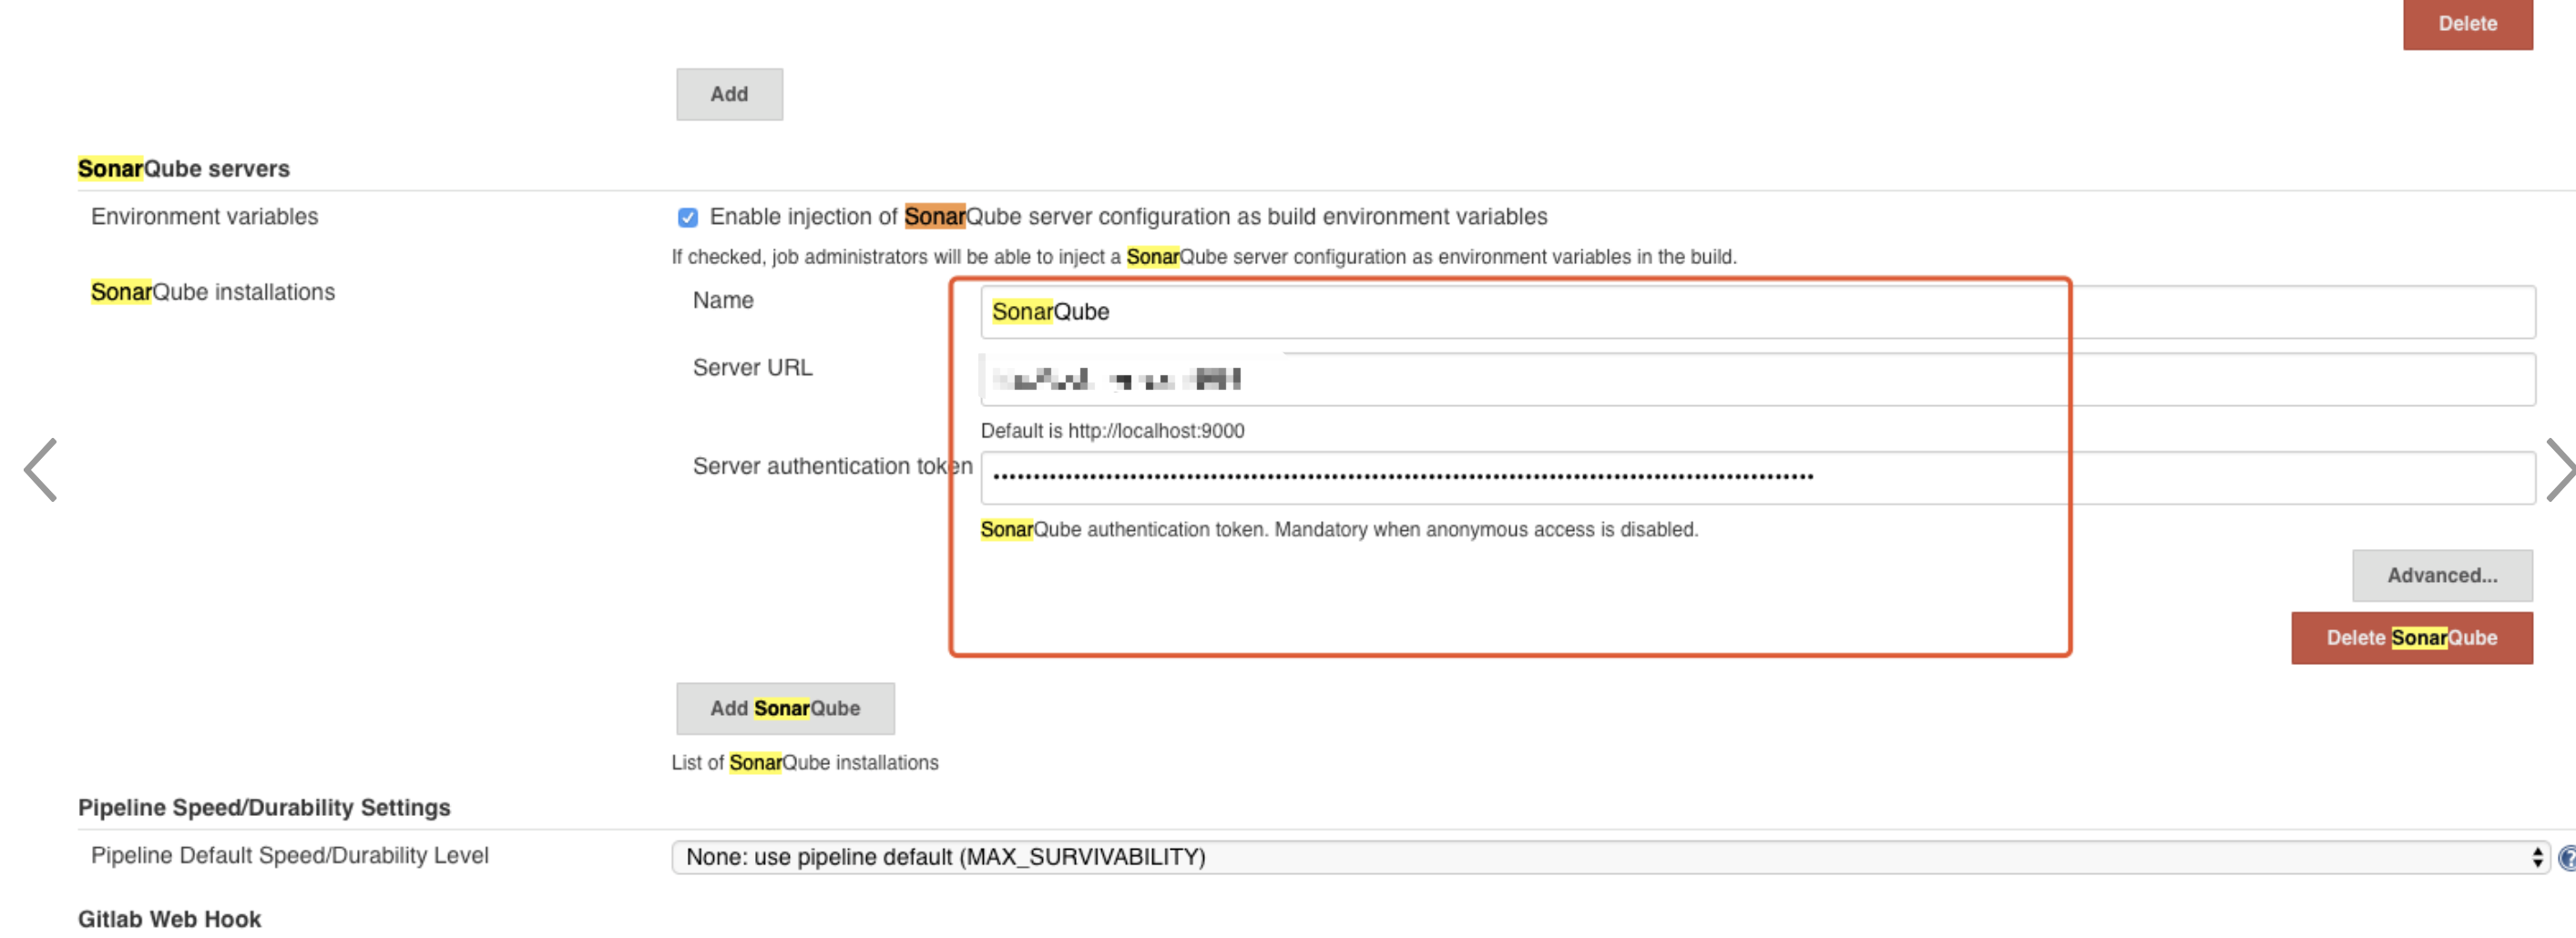Click the SonarQube servers heading
The width and height of the screenshot is (2576, 938).
184,168
